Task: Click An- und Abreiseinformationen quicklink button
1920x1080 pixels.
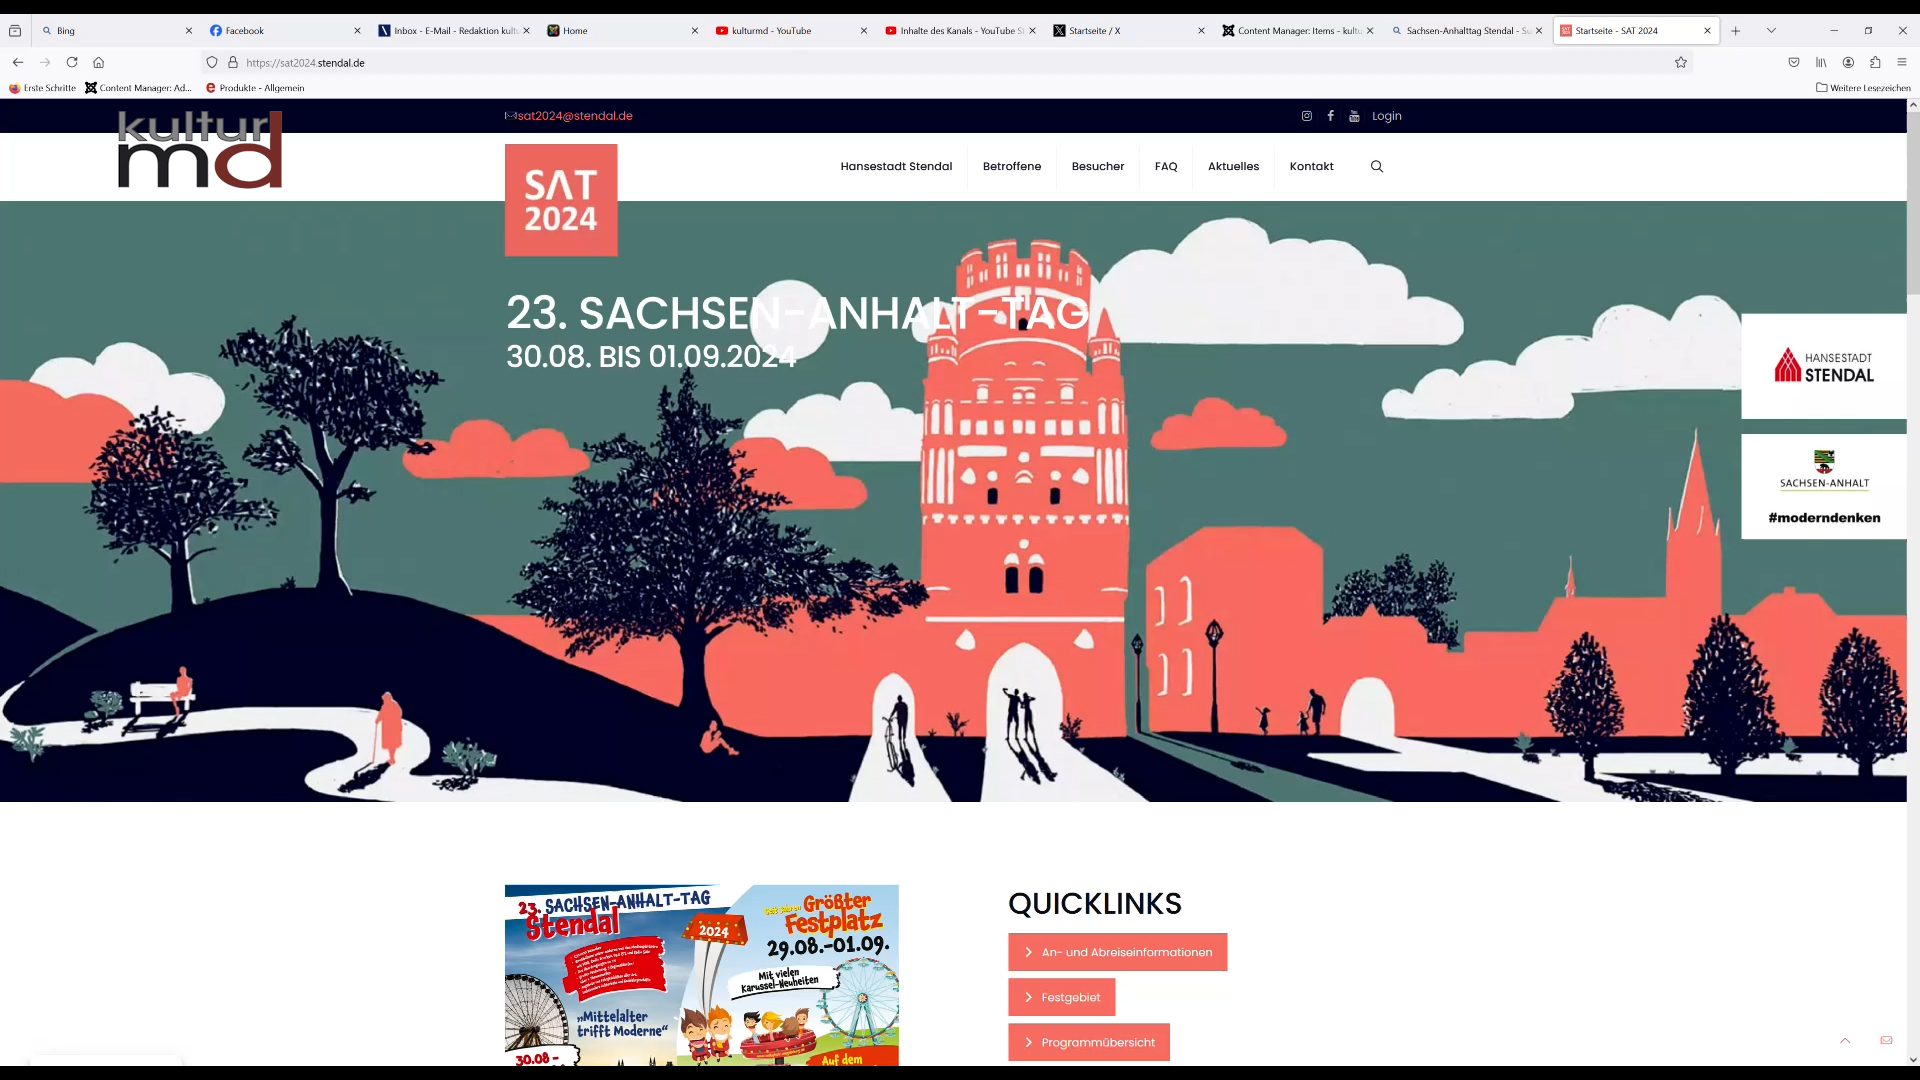Action: (1117, 952)
